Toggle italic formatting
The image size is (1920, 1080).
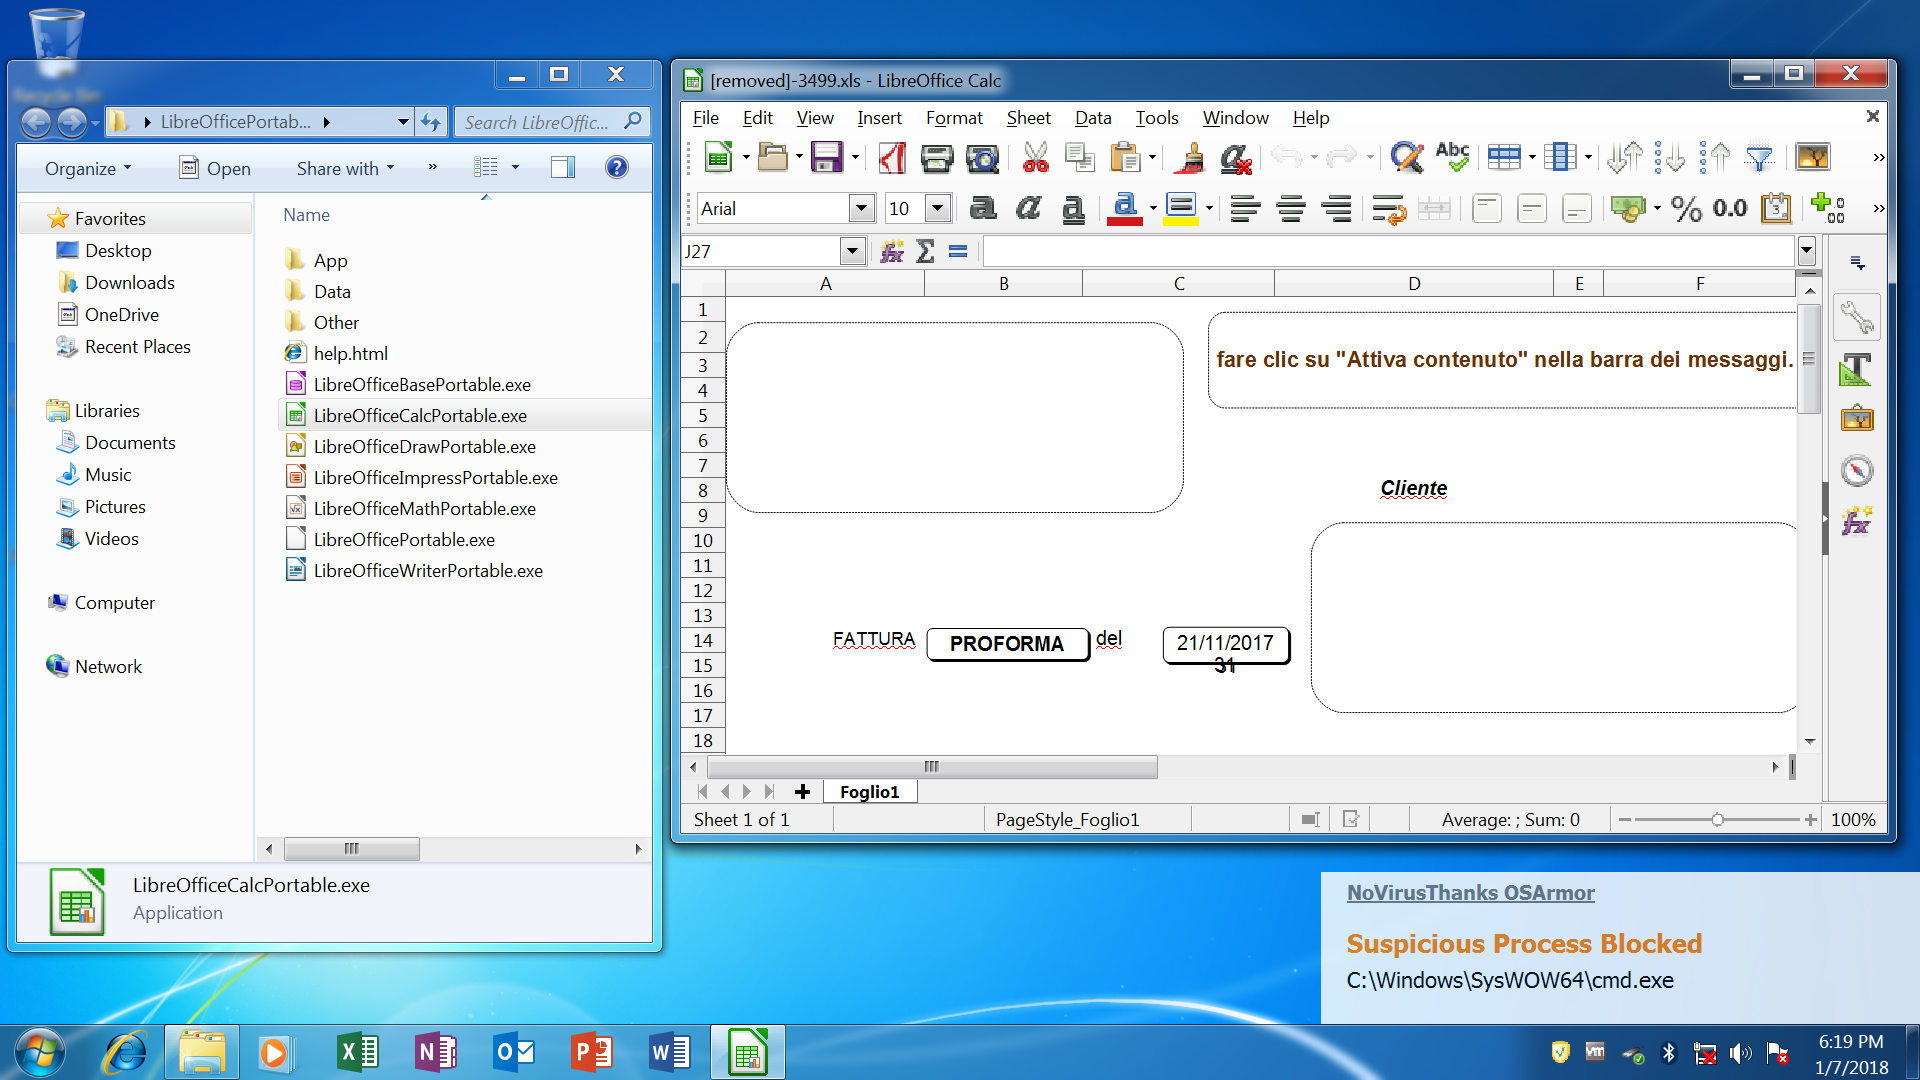point(1028,208)
